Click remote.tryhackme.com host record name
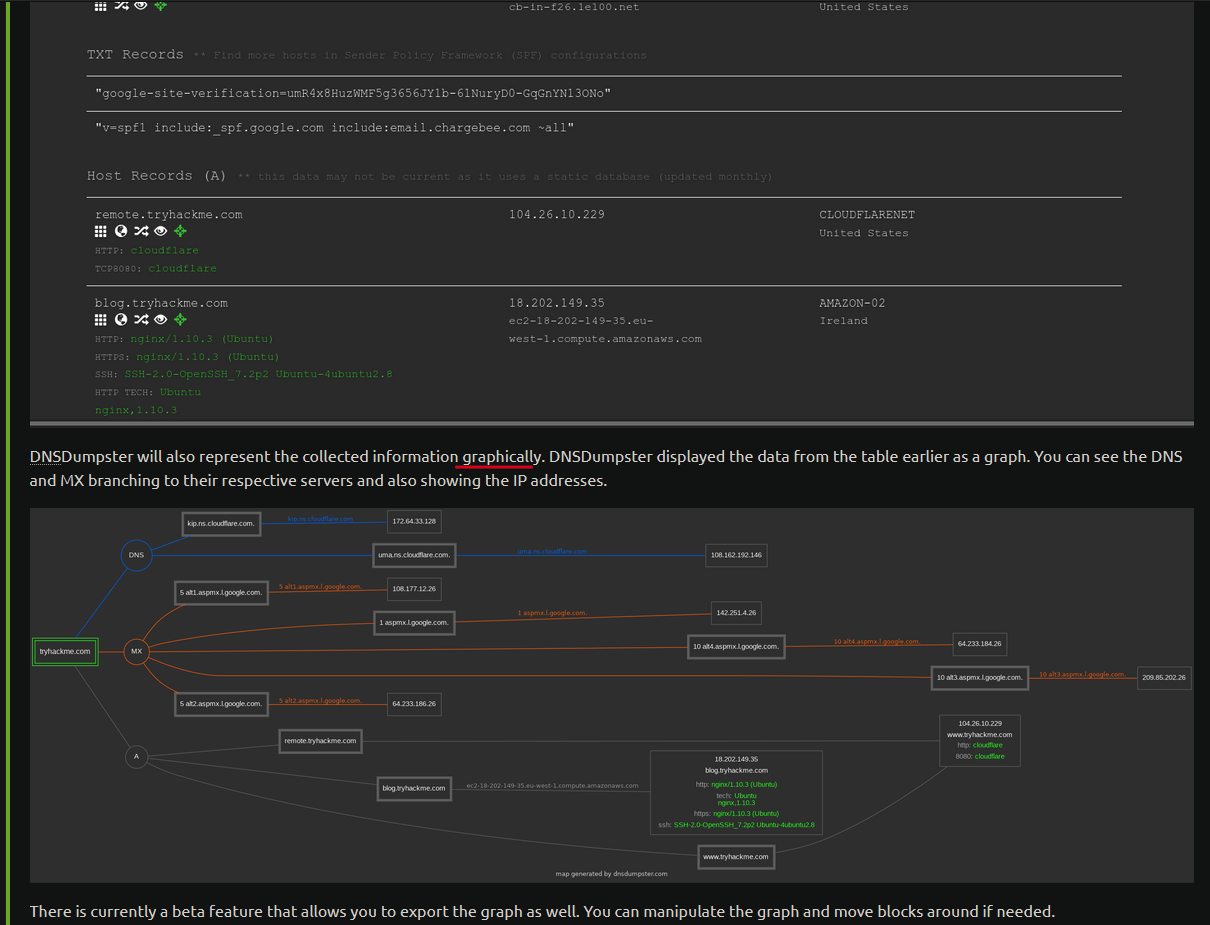 coord(169,215)
